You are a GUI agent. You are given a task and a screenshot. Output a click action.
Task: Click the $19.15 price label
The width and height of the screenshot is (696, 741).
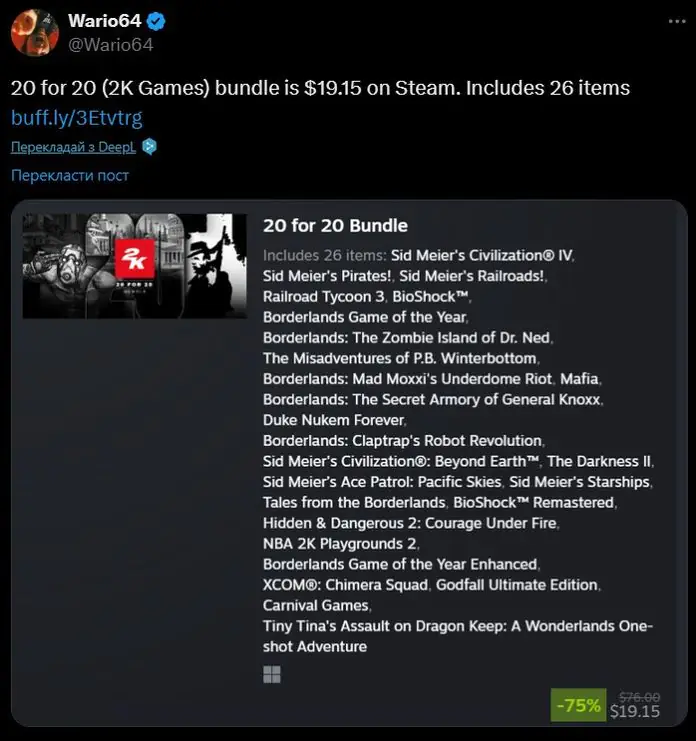[x=635, y=711]
